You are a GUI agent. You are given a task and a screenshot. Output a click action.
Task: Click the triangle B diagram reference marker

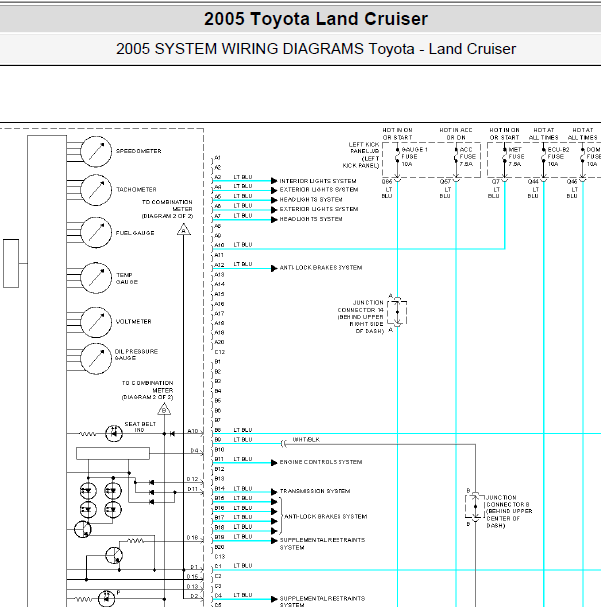(x=164, y=409)
